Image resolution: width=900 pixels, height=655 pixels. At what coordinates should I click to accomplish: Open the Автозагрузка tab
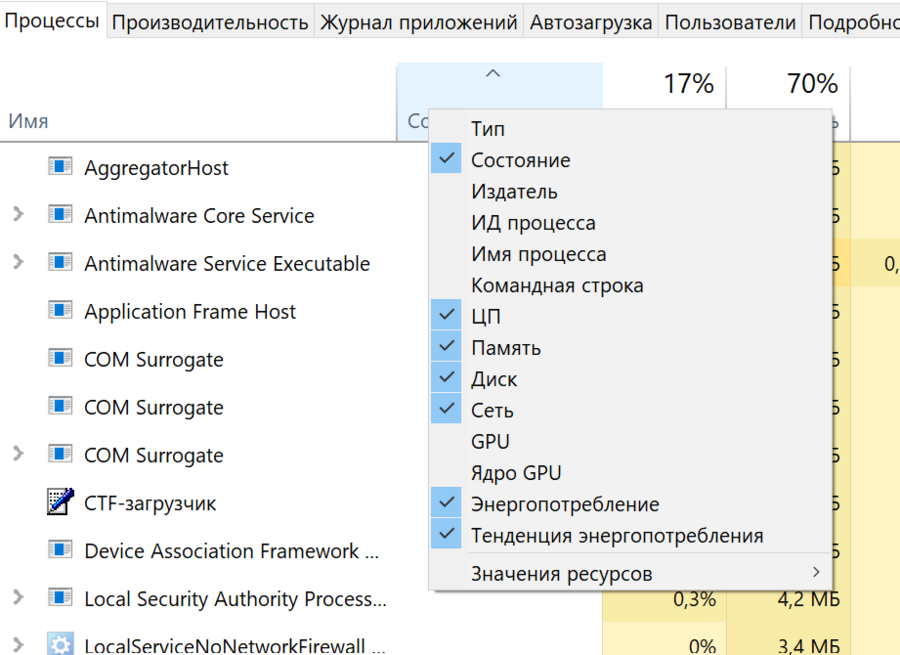(590, 22)
